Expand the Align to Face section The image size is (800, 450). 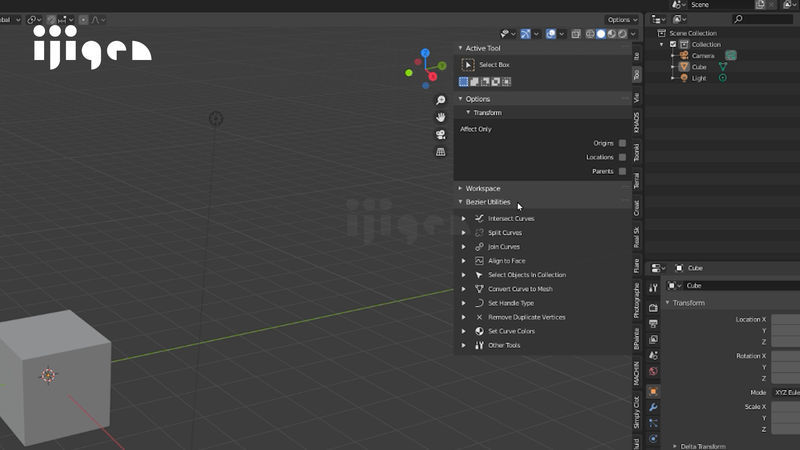click(x=464, y=261)
